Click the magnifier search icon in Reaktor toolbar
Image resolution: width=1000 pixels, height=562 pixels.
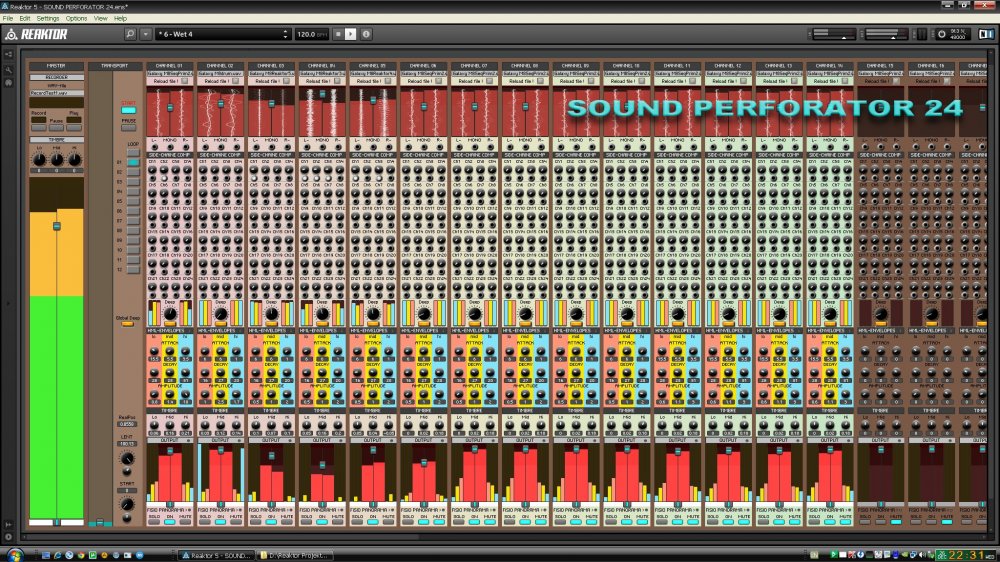[x=130, y=34]
